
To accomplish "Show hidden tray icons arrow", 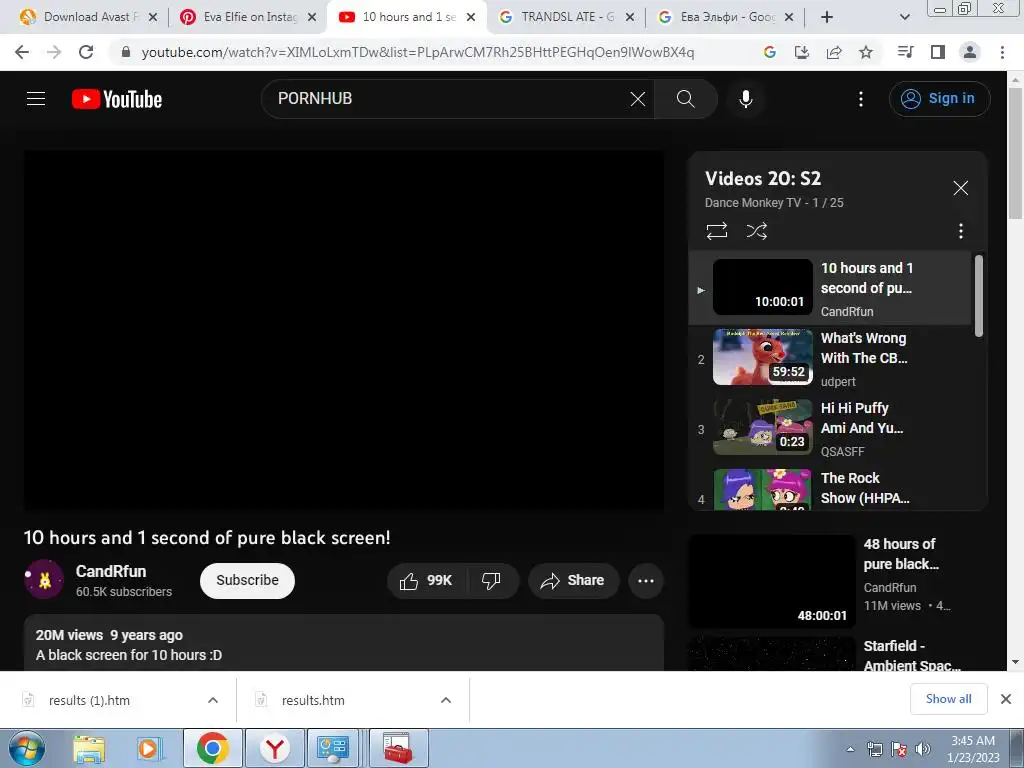I will tap(850, 749).
